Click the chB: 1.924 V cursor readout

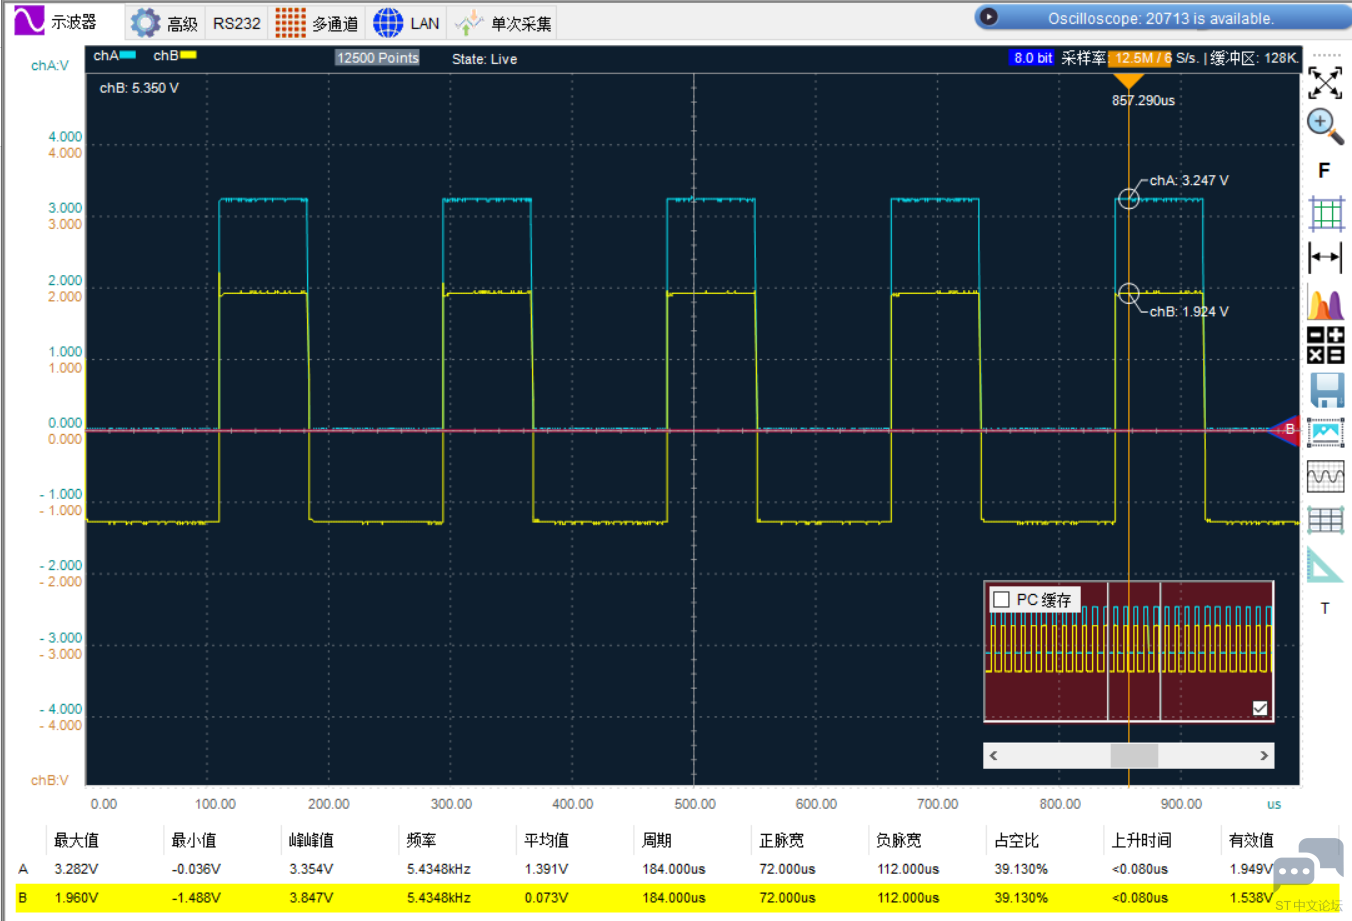pos(1189,311)
